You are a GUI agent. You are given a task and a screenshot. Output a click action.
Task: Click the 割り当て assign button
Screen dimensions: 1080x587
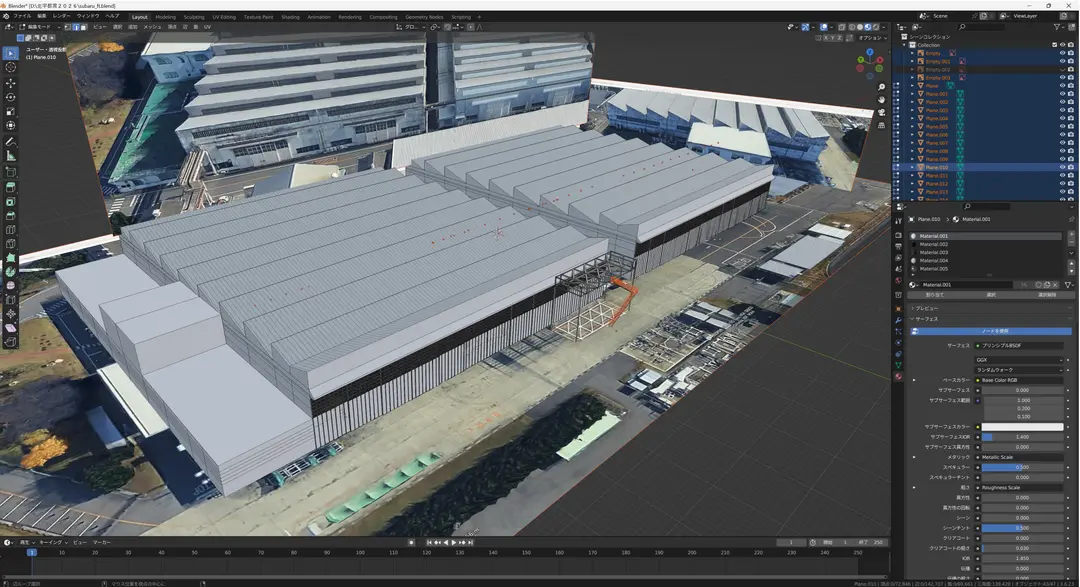click(935, 295)
